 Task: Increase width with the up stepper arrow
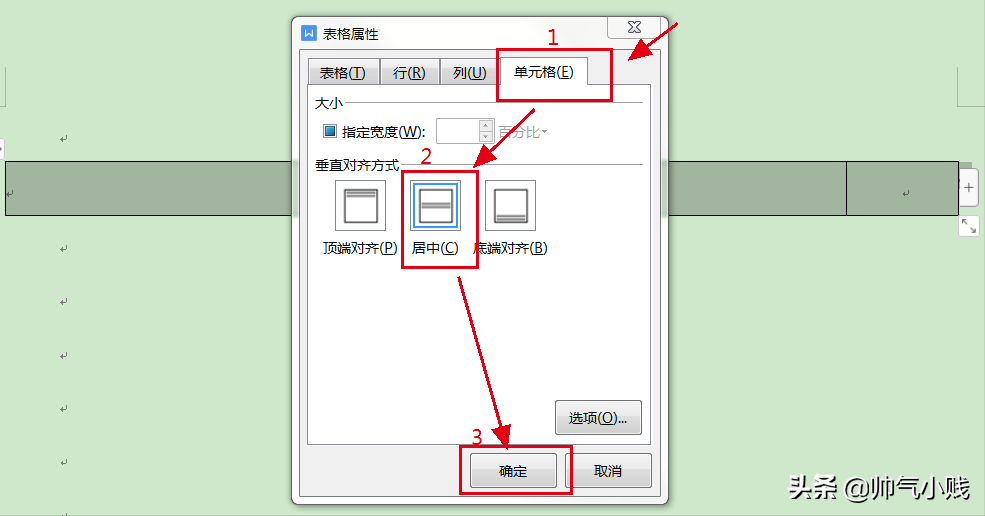[486, 126]
